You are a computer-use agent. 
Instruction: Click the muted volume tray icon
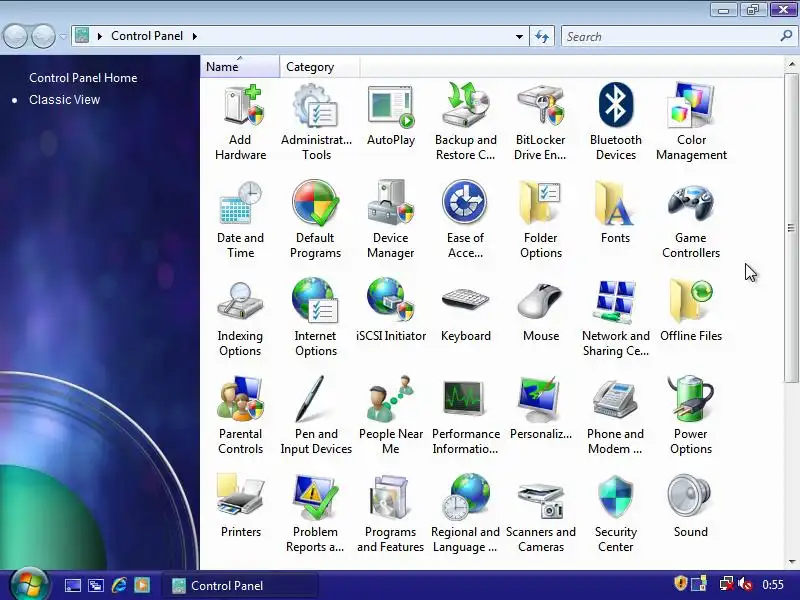[745, 584]
